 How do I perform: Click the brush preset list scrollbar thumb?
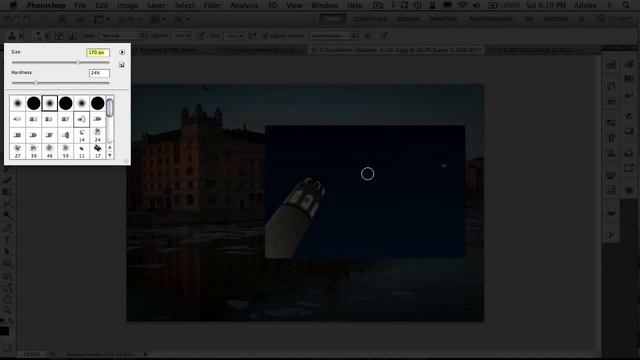point(110,108)
